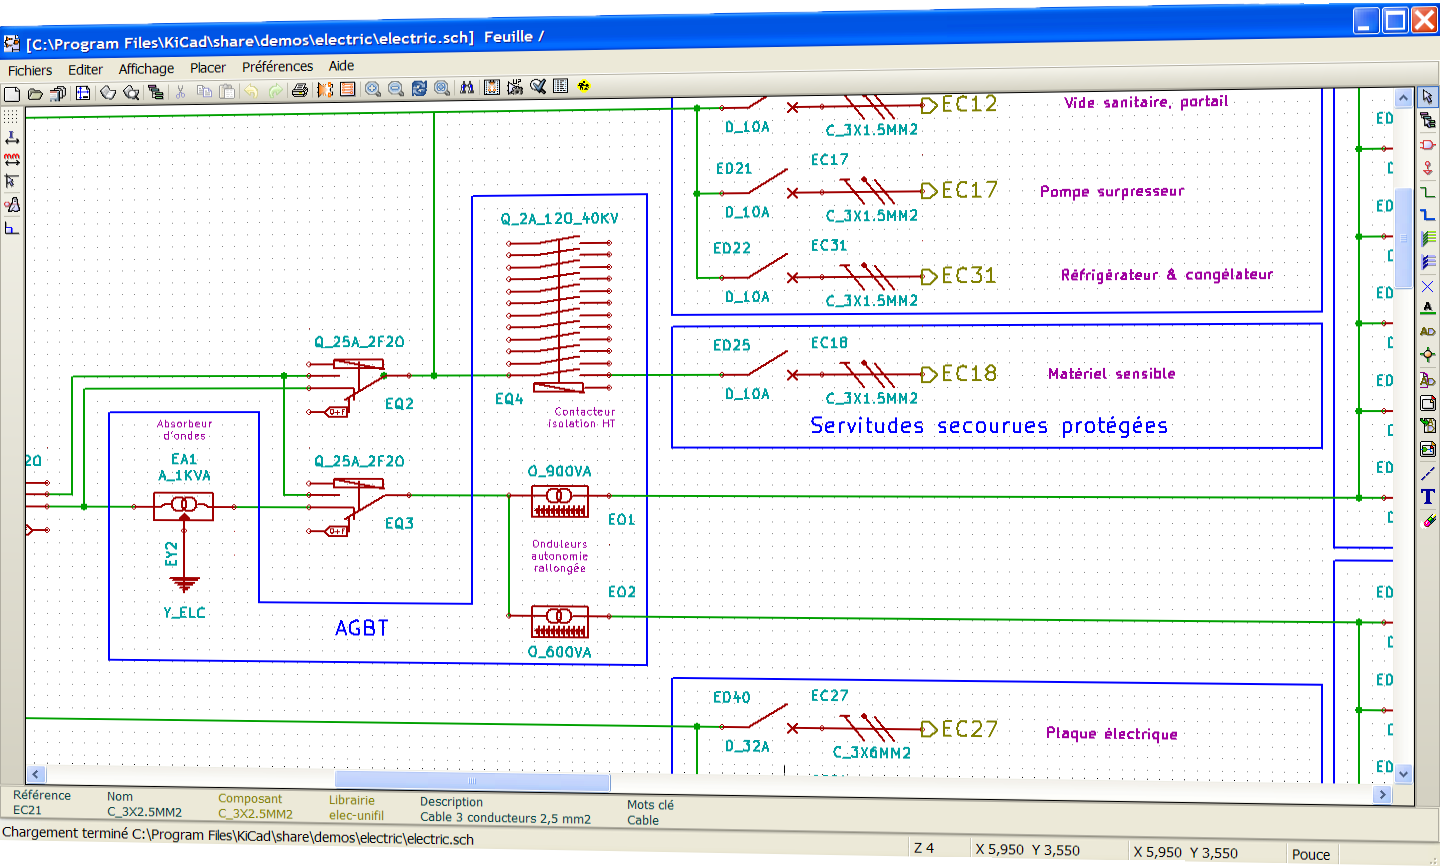This screenshot has width=1440, height=866.
Task: Select the Place power port tool
Action: tap(1428, 168)
